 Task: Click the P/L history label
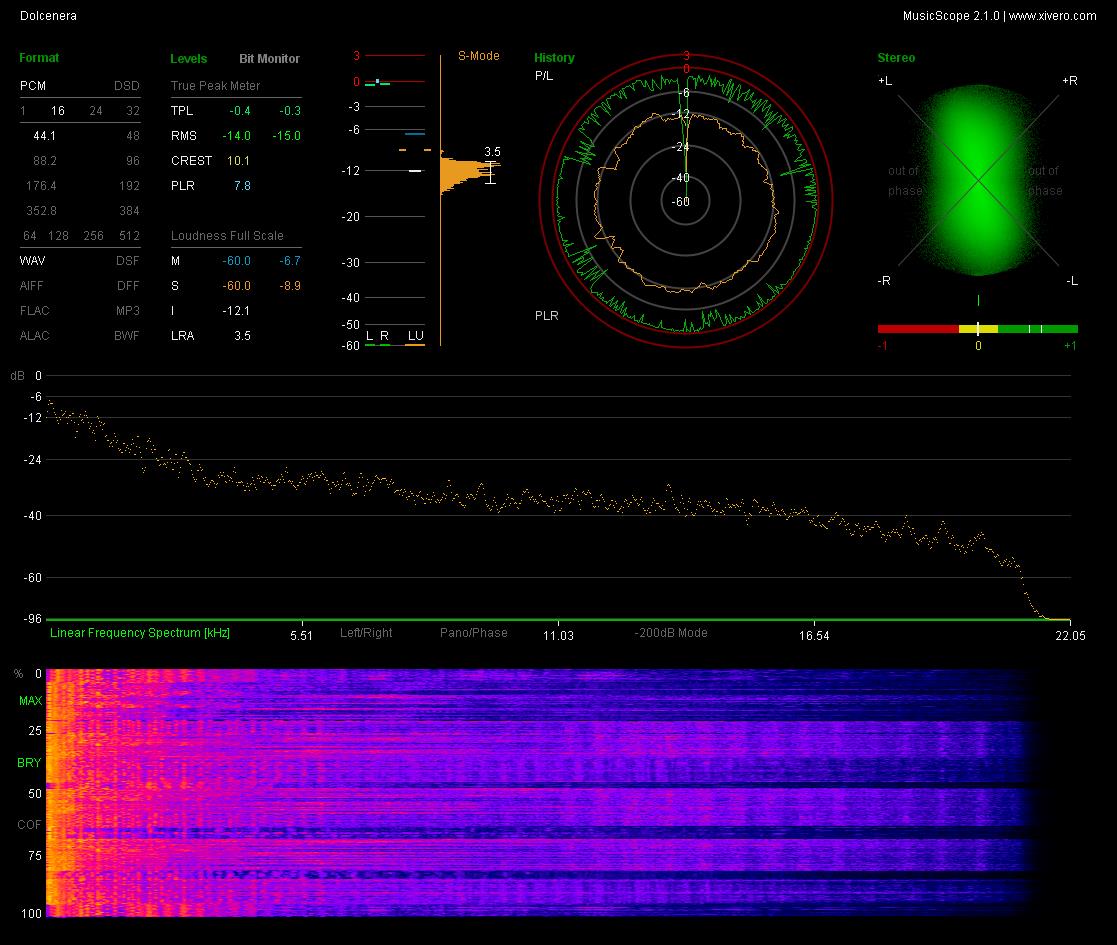click(544, 75)
